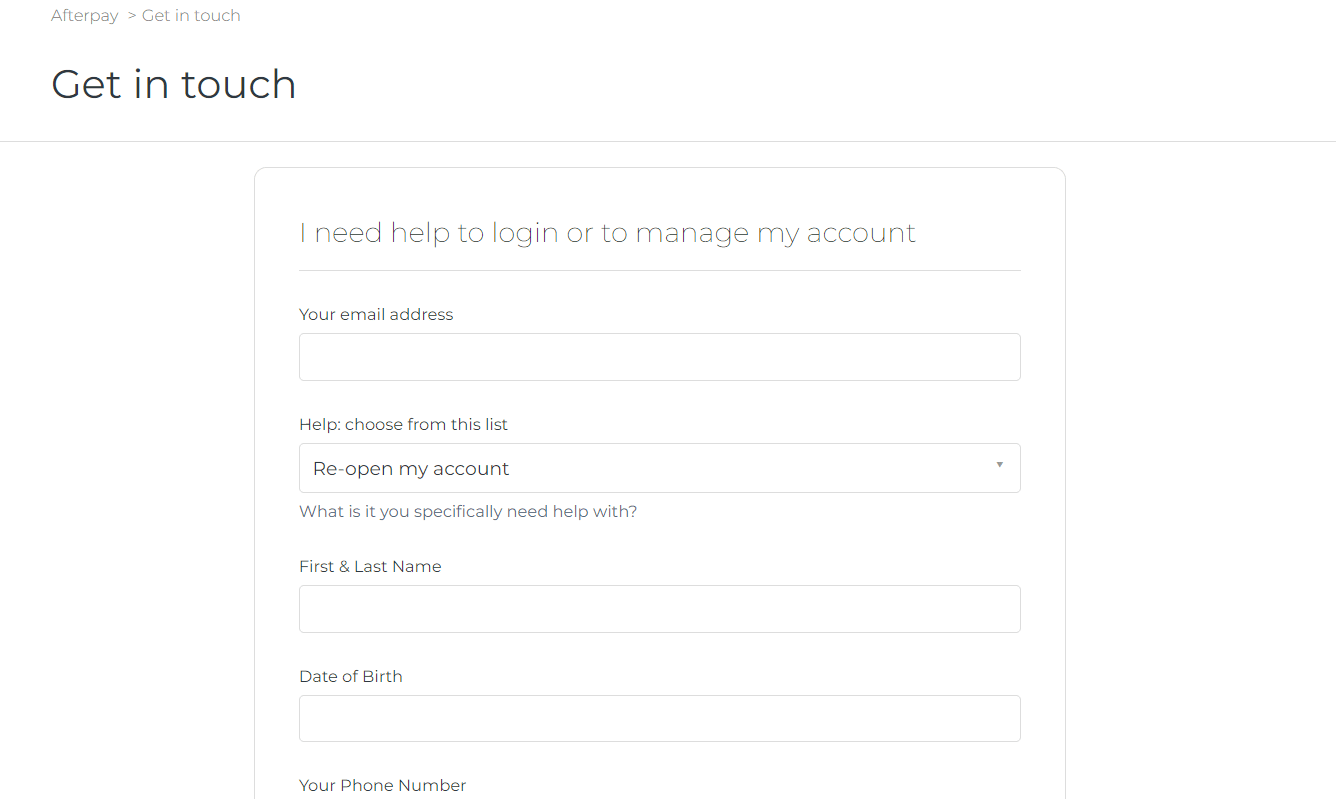Click the 'Date of Birth' label
This screenshot has width=1336, height=799.
351,676
